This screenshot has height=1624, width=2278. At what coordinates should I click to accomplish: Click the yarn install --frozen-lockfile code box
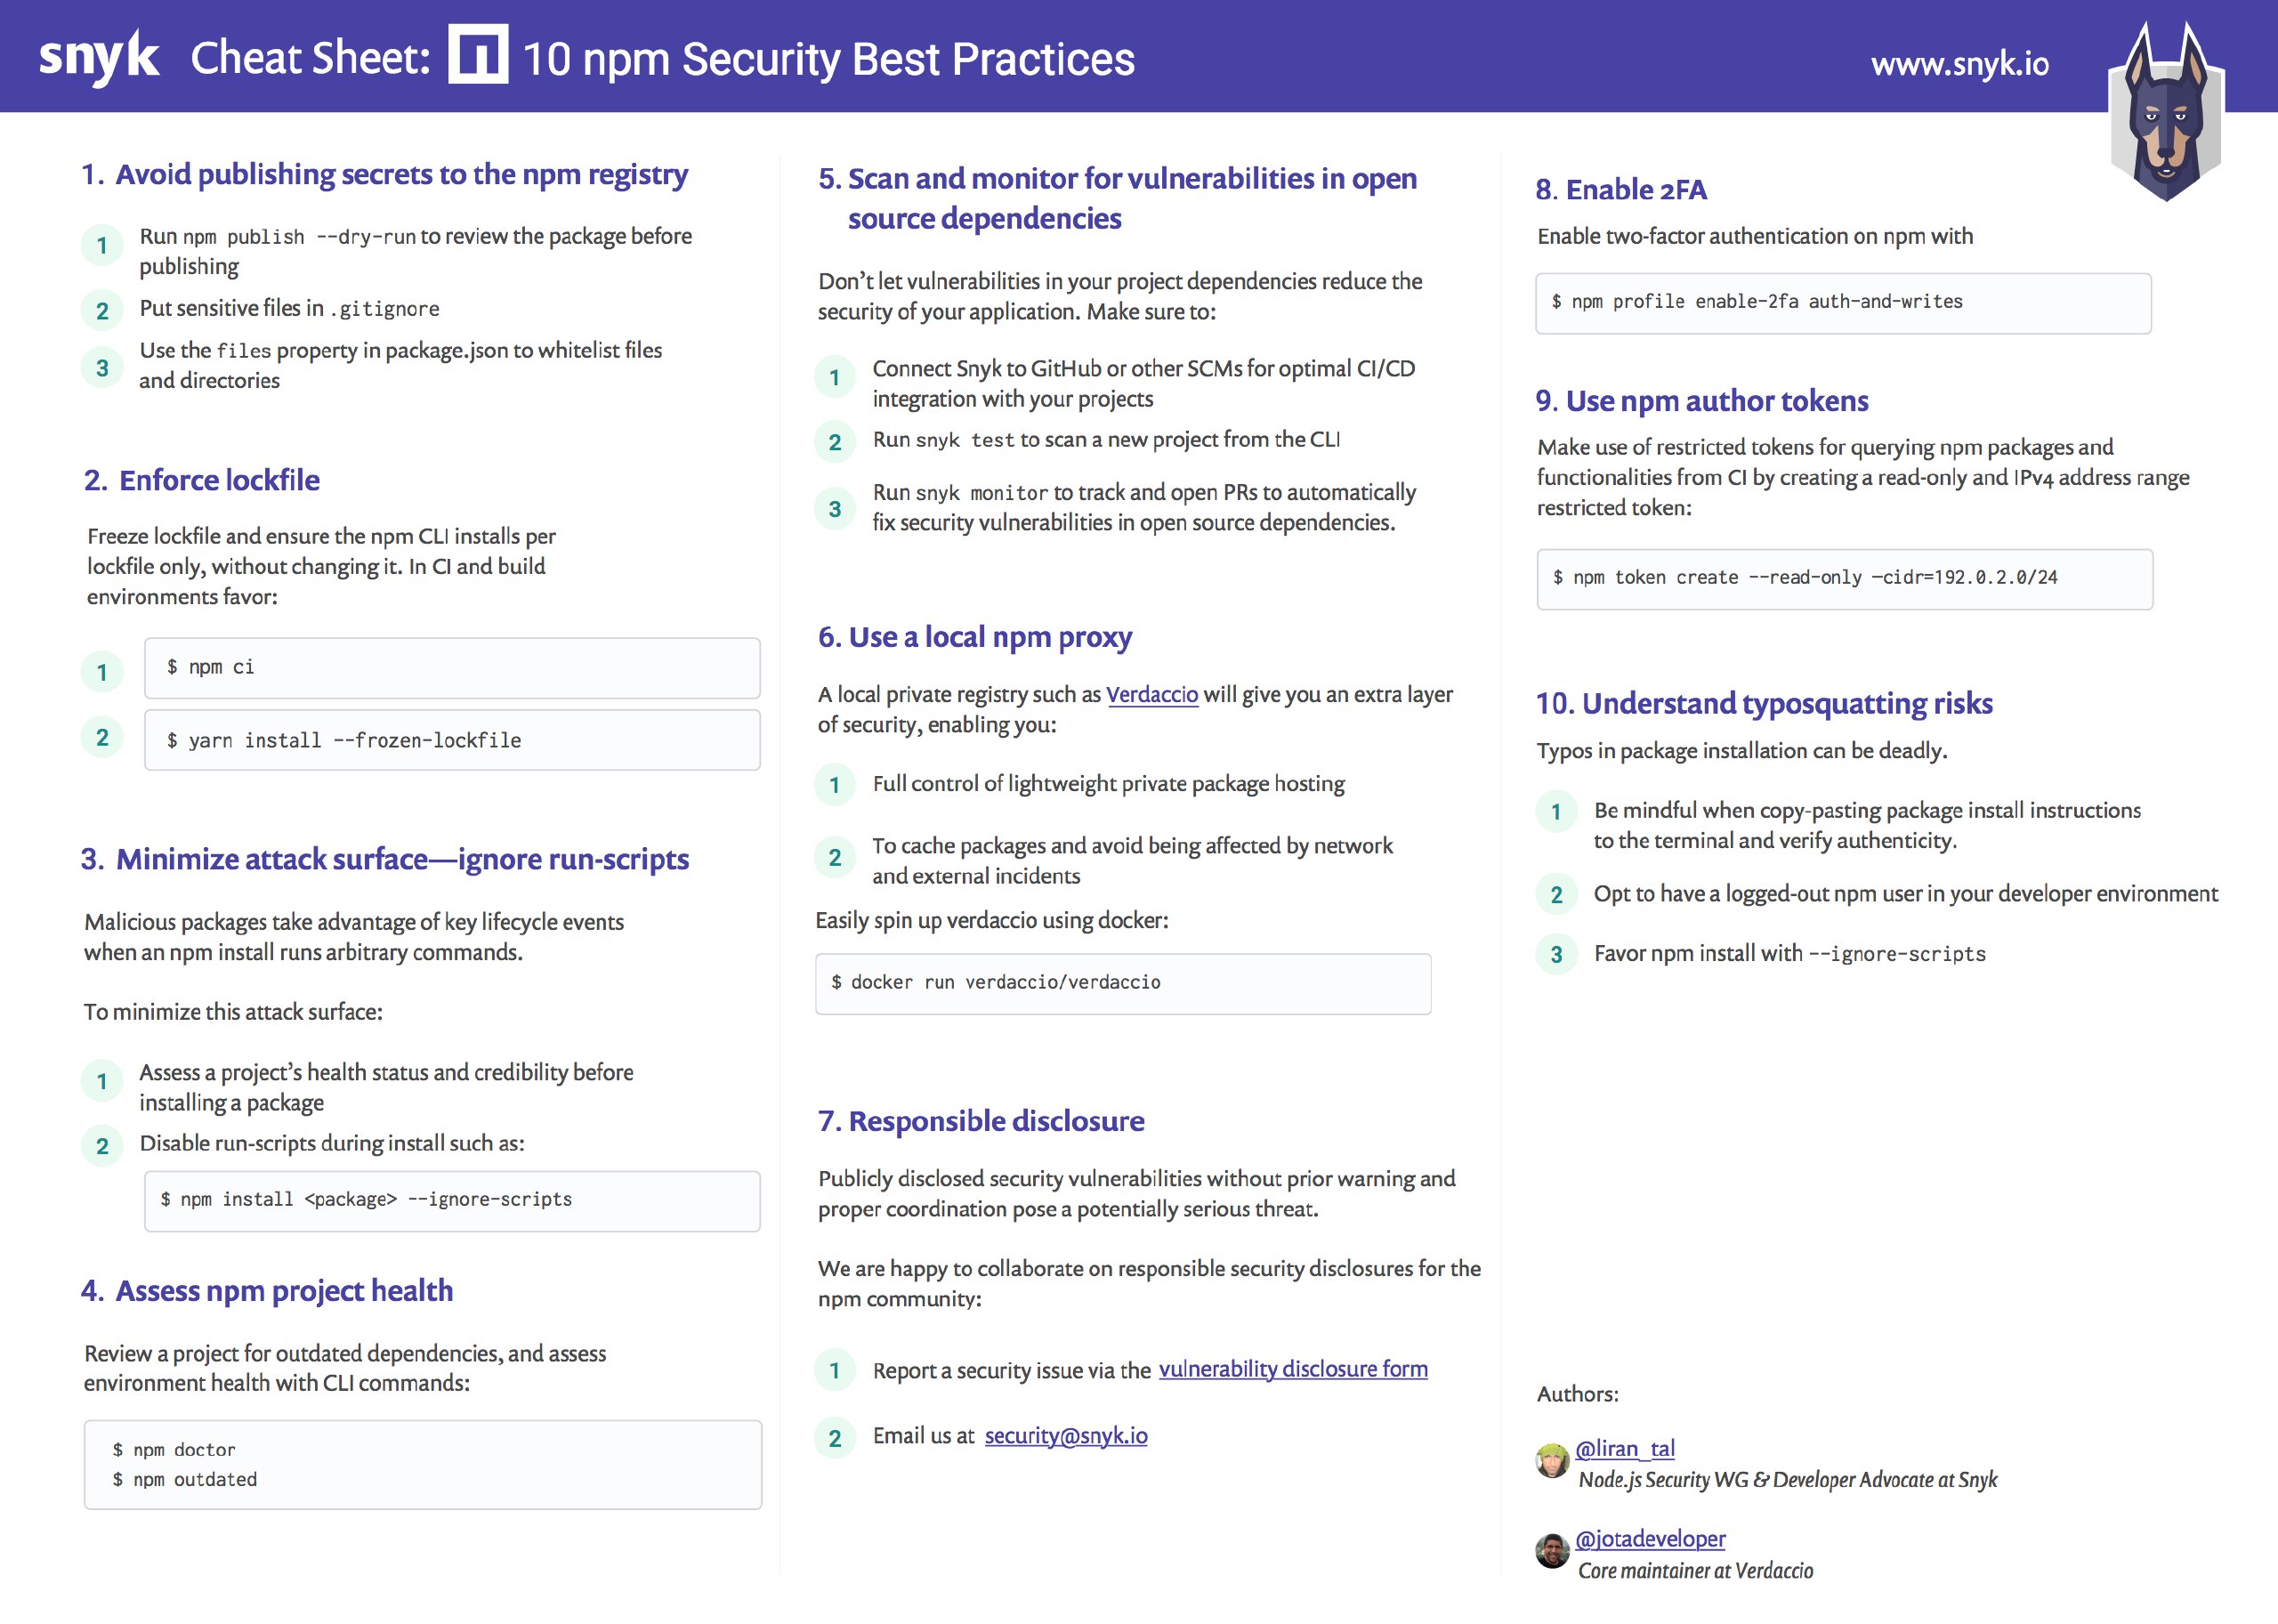(452, 740)
